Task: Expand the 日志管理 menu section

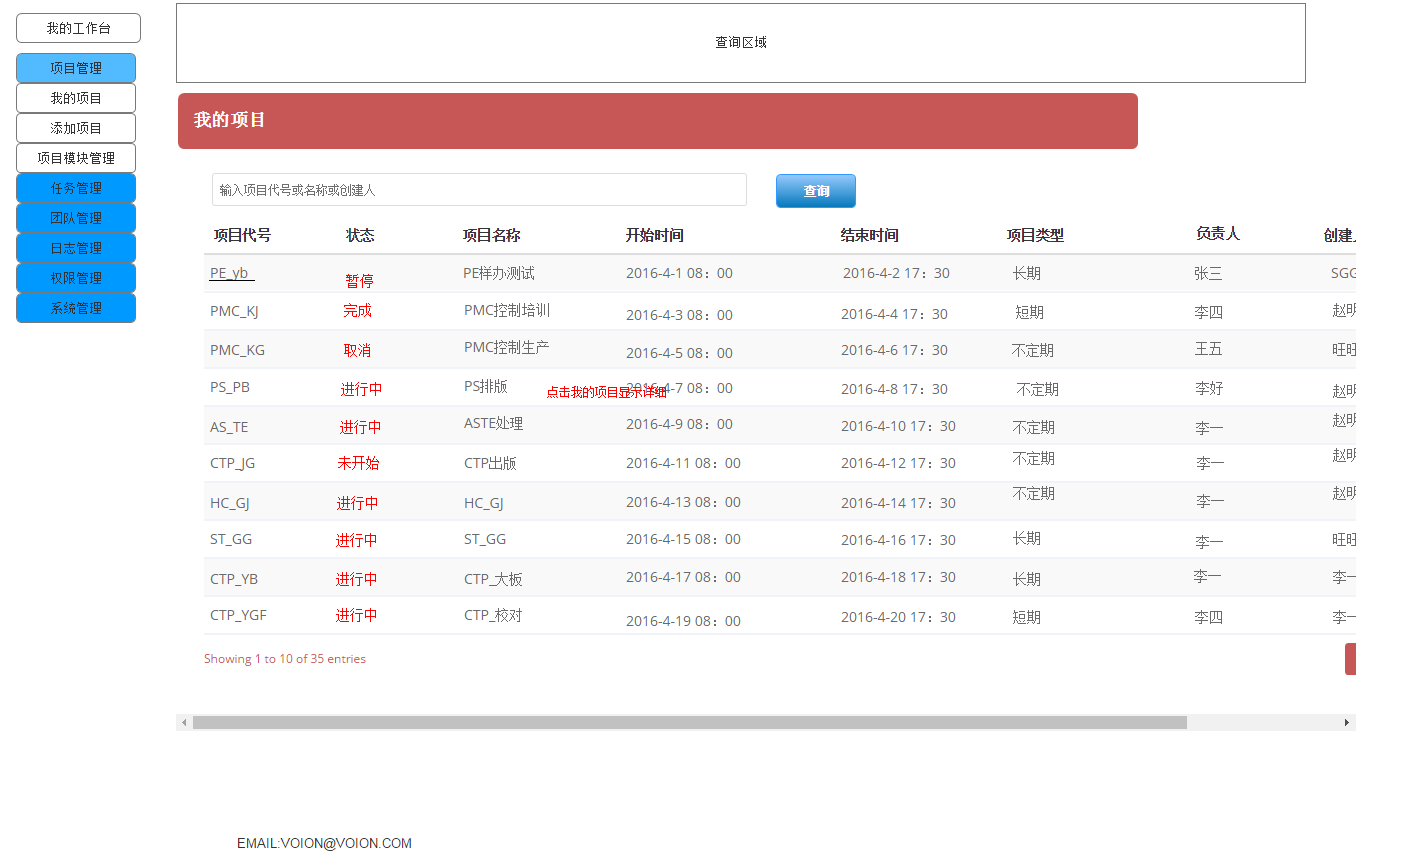Action: click(x=76, y=248)
